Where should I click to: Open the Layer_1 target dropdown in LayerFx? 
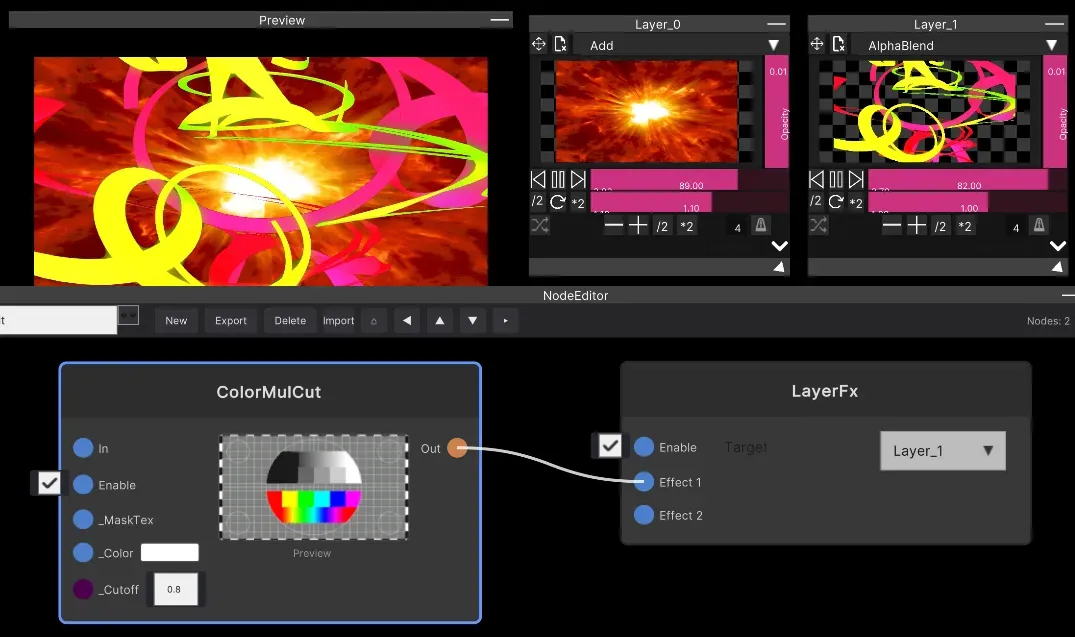click(x=942, y=451)
